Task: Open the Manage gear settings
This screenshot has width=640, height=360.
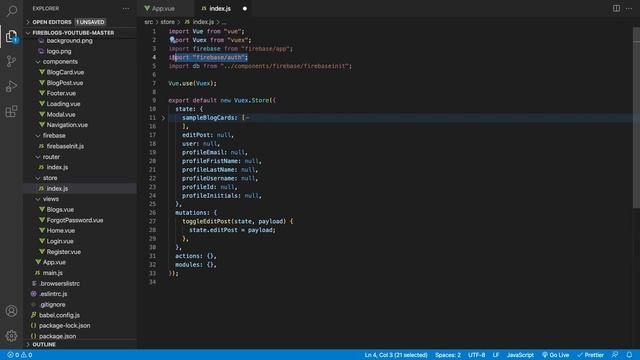Action: [x=11, y=336]
